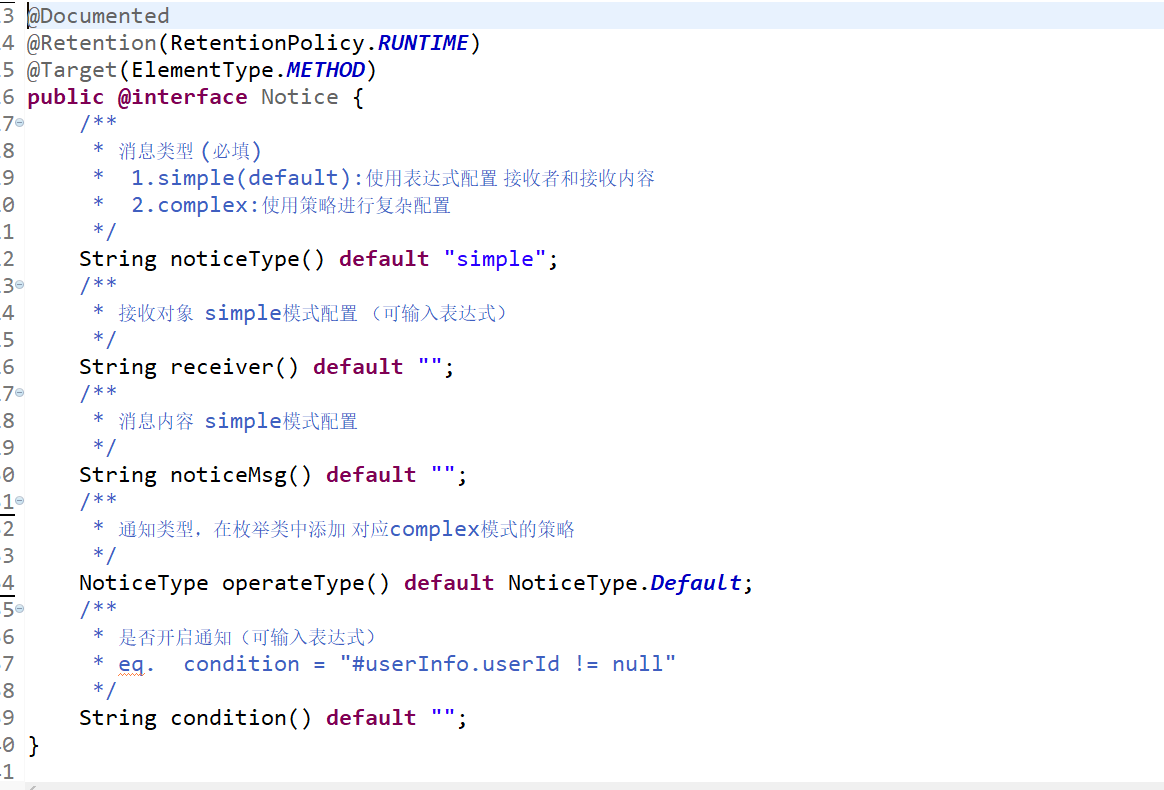Click the word condition in the eq. comment

[x=241, y=664]
